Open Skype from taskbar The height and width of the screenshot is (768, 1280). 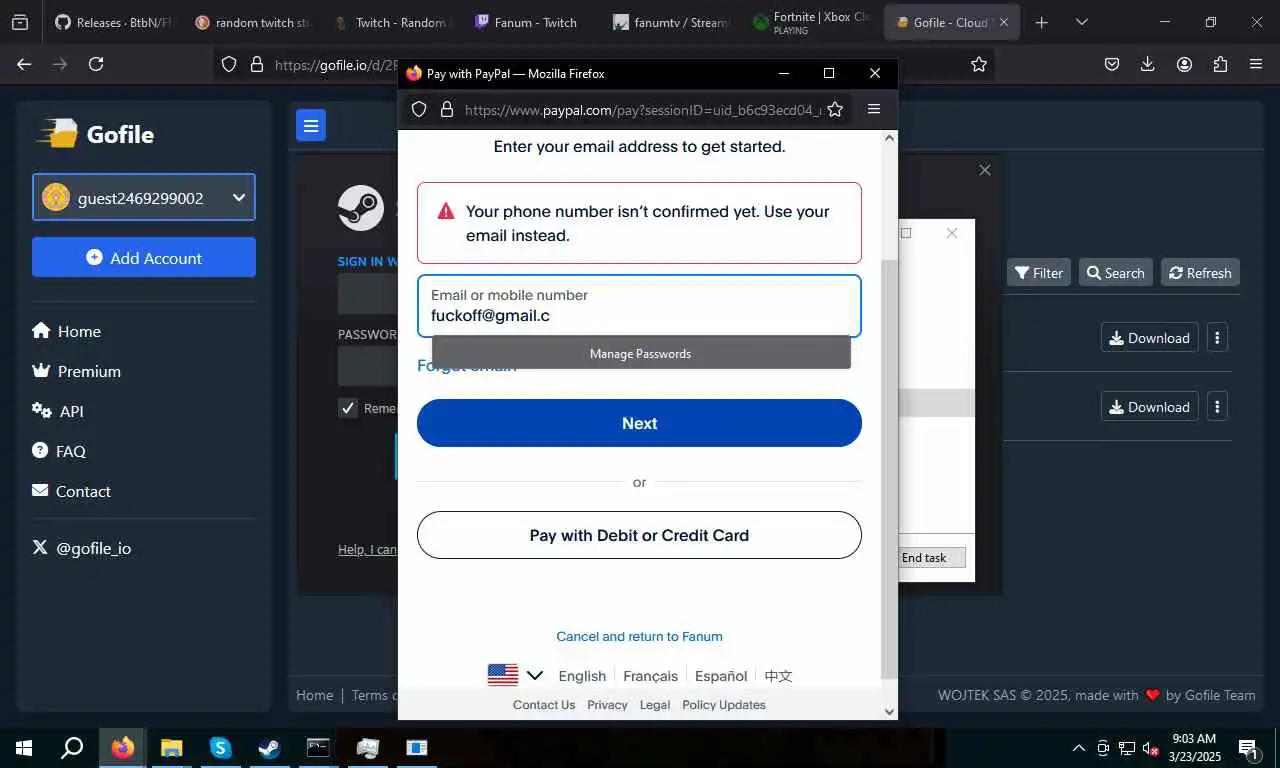coord(220,748)
